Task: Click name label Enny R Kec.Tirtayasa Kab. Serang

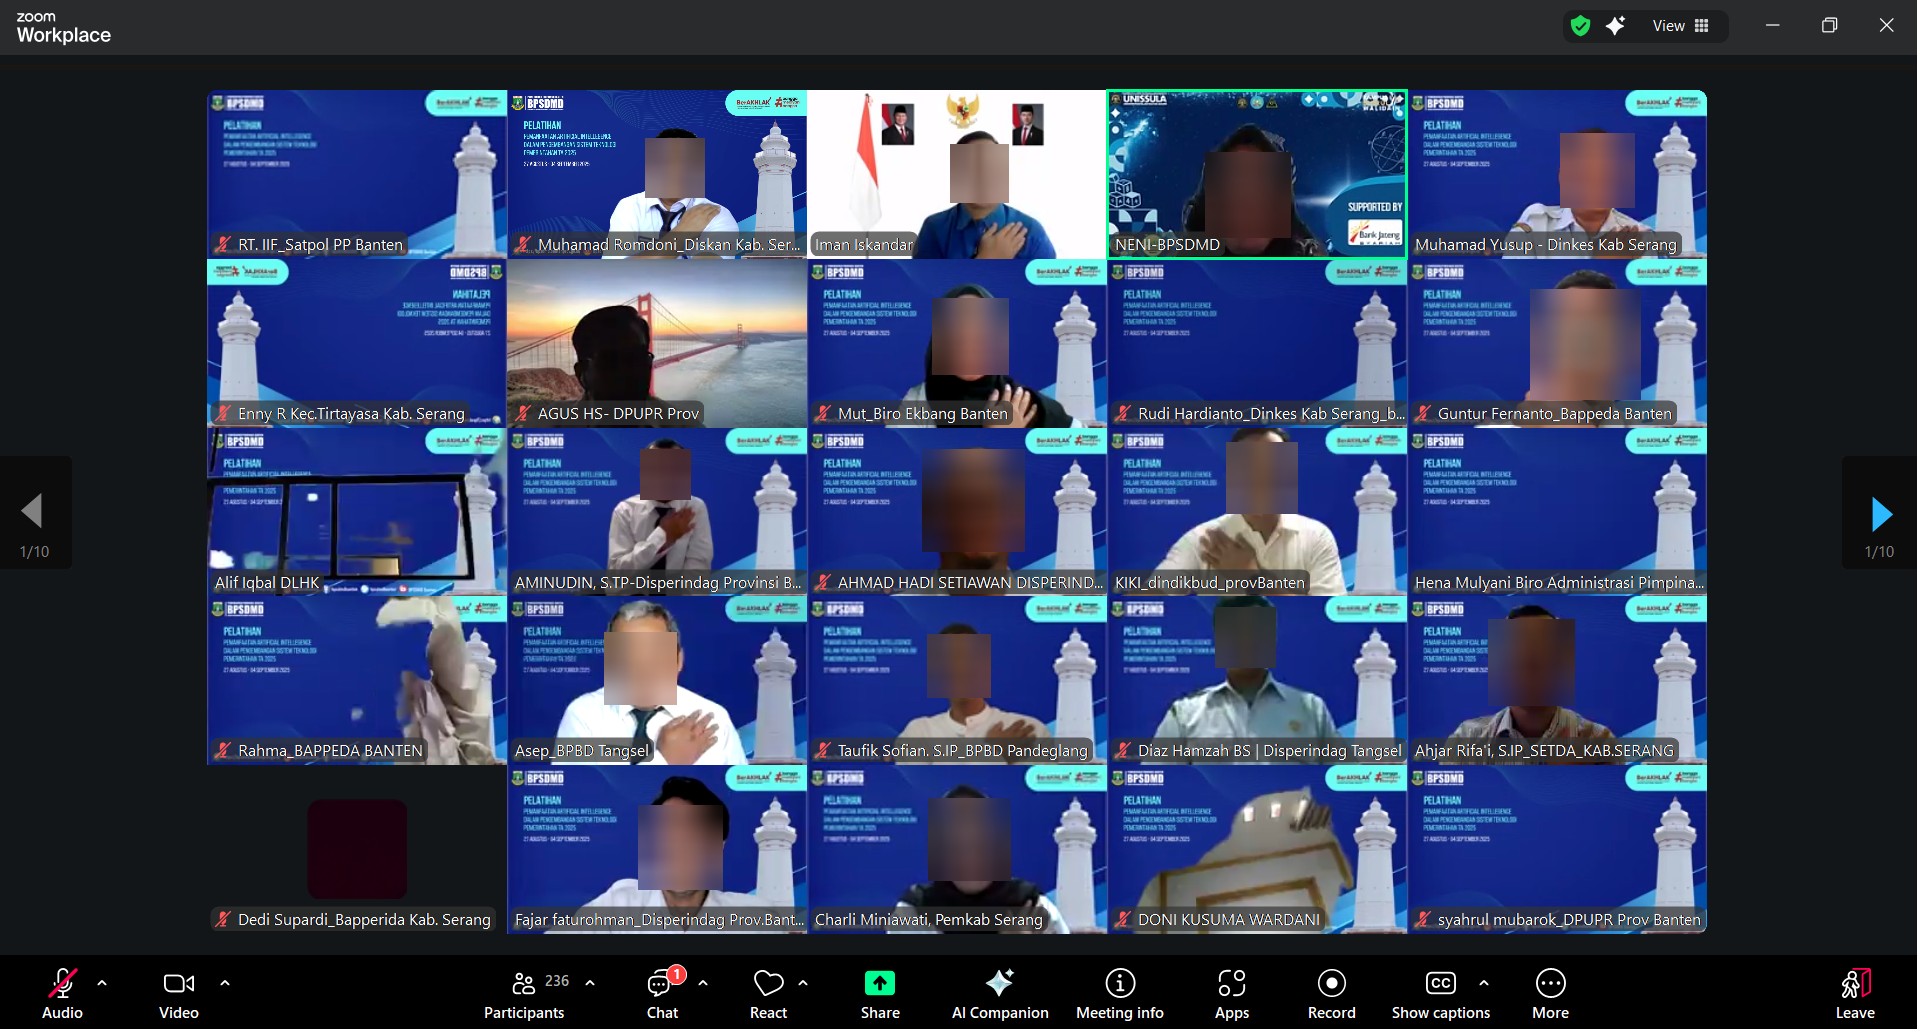Action: (x=351, y=414)
